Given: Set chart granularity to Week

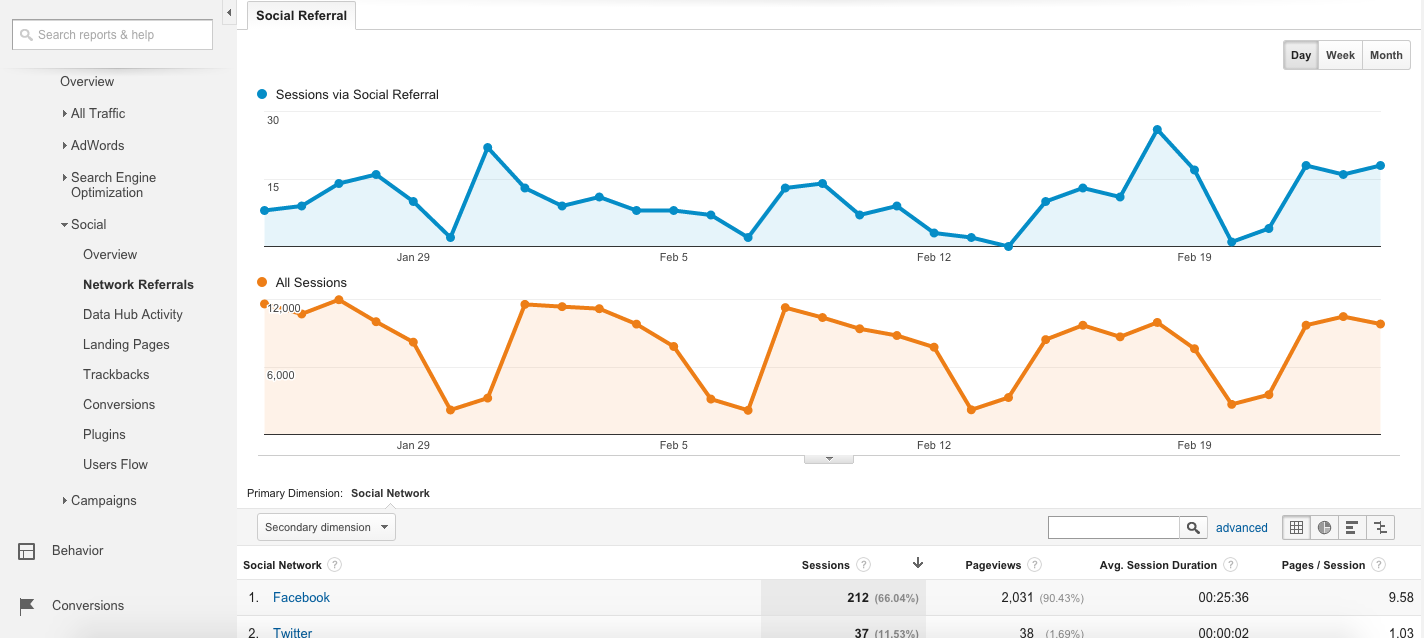Looking at the screenshot, I should click(1340, 55).
